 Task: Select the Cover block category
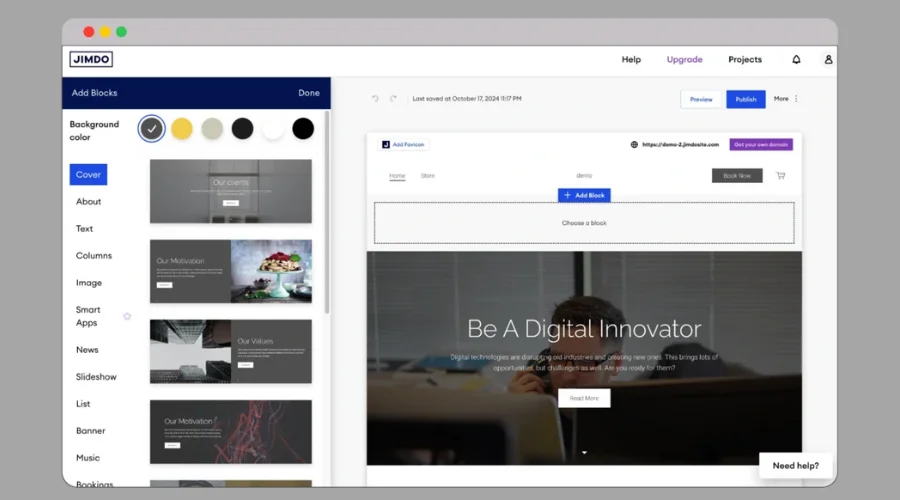tap(88, 175)
